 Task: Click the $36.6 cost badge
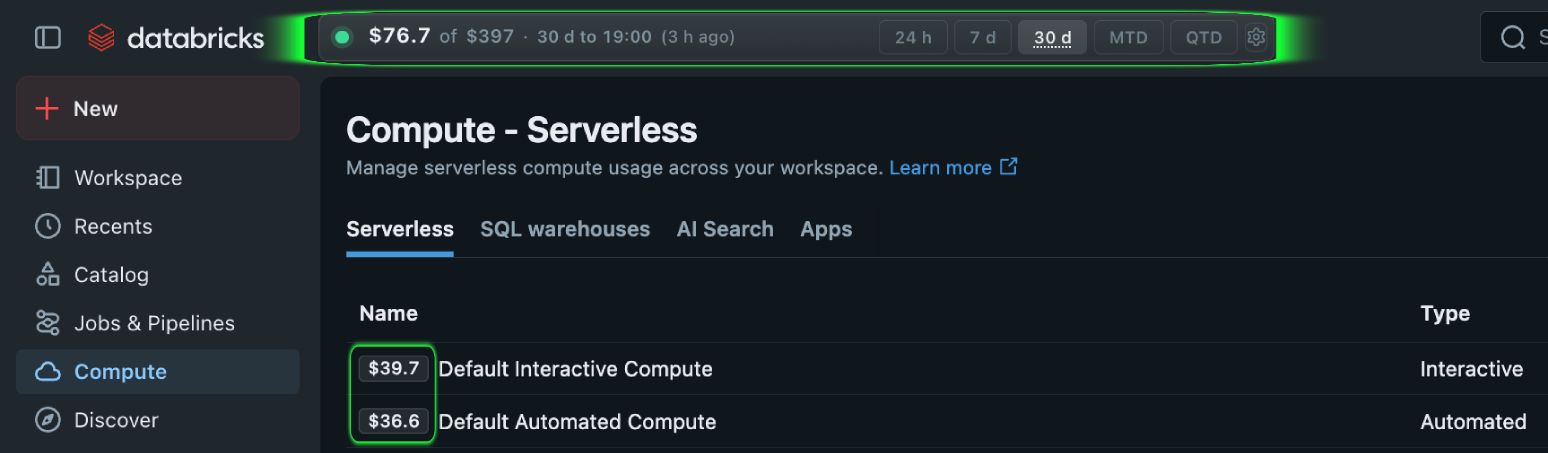point(394,421)
